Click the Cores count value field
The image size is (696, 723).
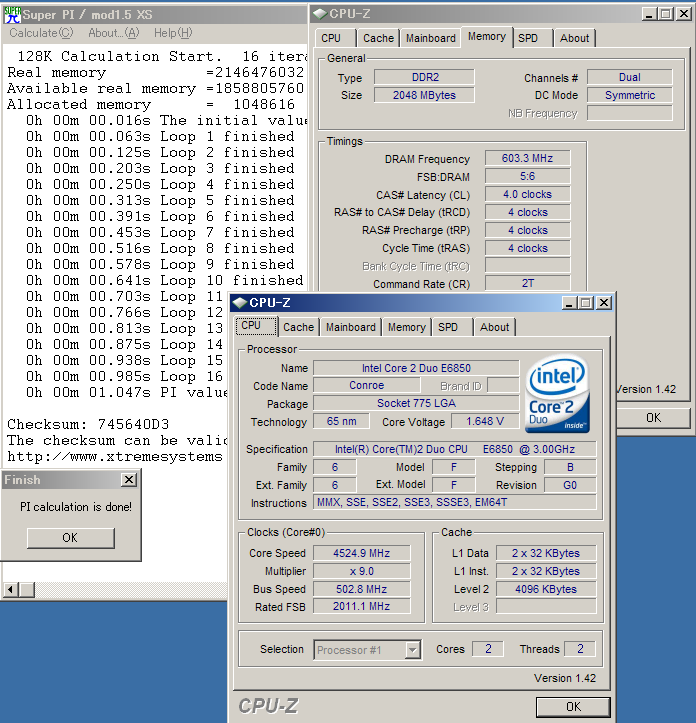(x=488, y=649)
